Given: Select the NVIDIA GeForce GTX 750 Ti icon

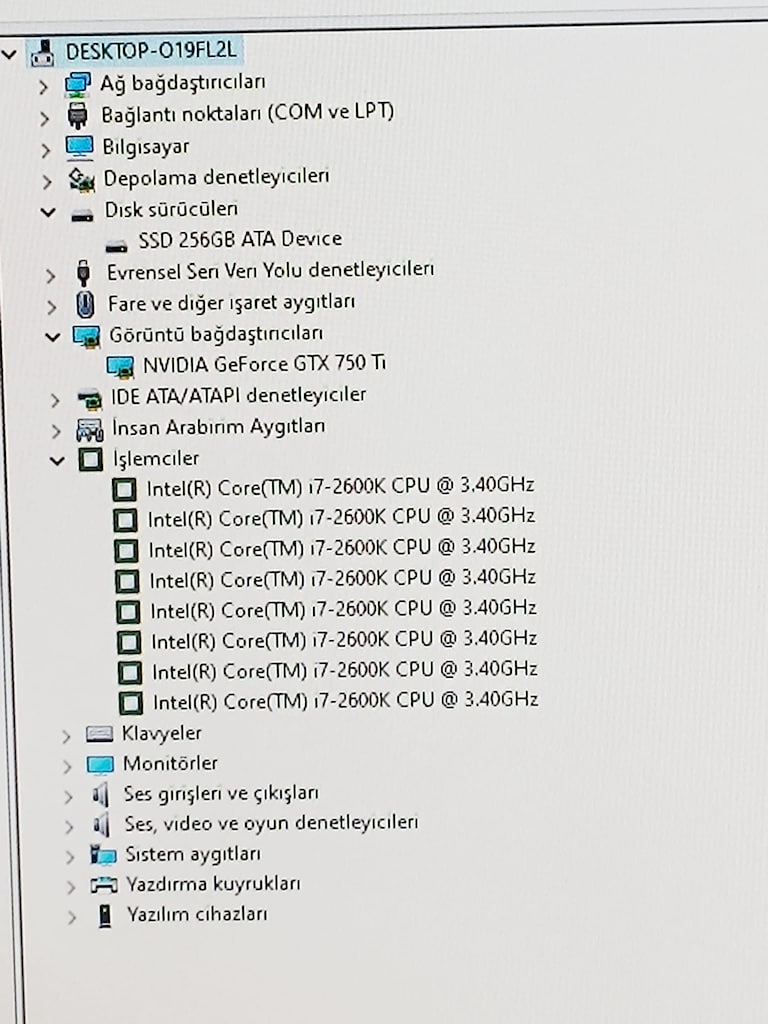Looking at the screenshot, I should (120, 366).
